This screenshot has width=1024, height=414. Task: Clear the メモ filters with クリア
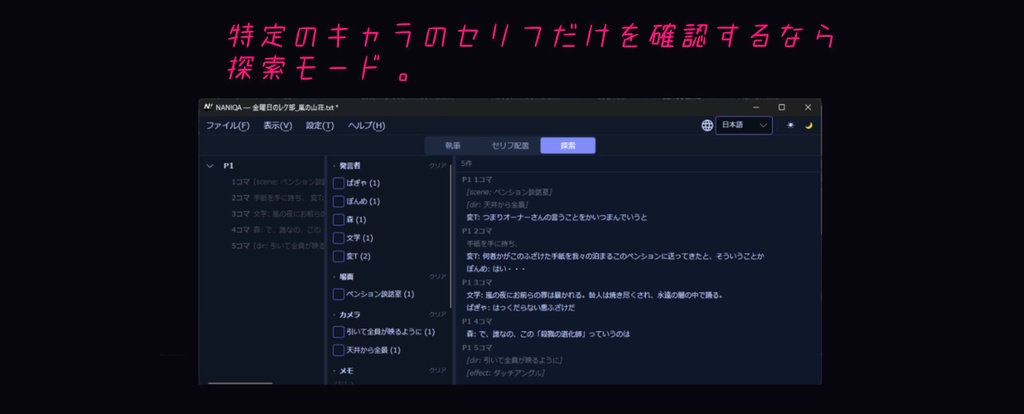coord(438,370)
